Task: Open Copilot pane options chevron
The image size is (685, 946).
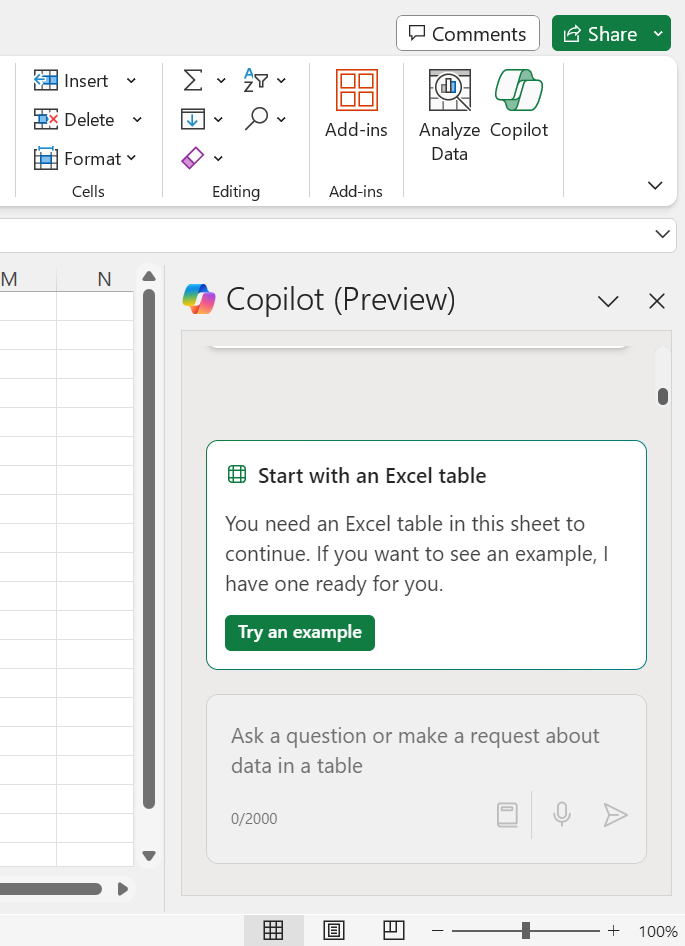Action: click(608, 301)
